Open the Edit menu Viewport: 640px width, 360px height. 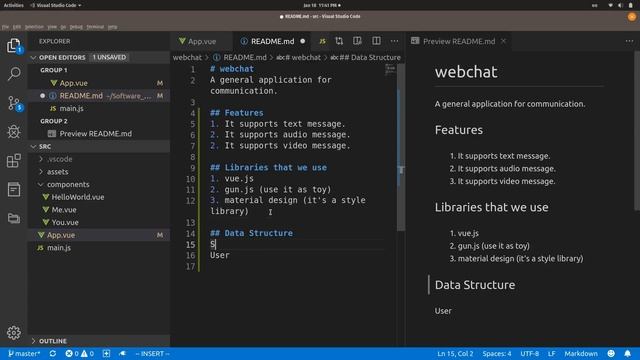pyautogui.click(x=17, y=27)
